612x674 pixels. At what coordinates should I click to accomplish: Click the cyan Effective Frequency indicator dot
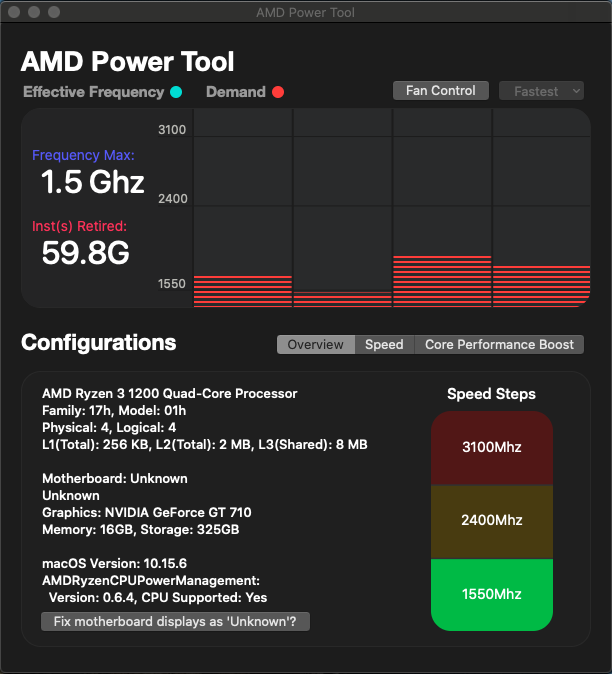(176, 92)
